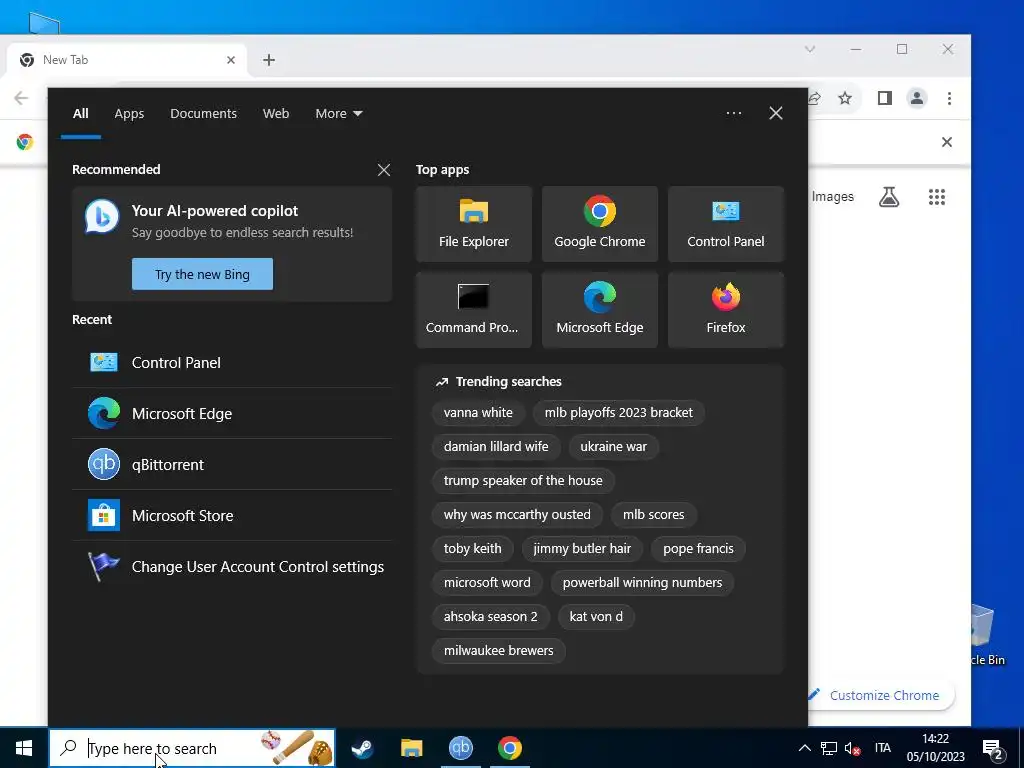Image resolution: width=1024 pixels, height=768 pixels.
Task: Launch Microsoft Edge tile in Top apps
Action: [600, 310]
